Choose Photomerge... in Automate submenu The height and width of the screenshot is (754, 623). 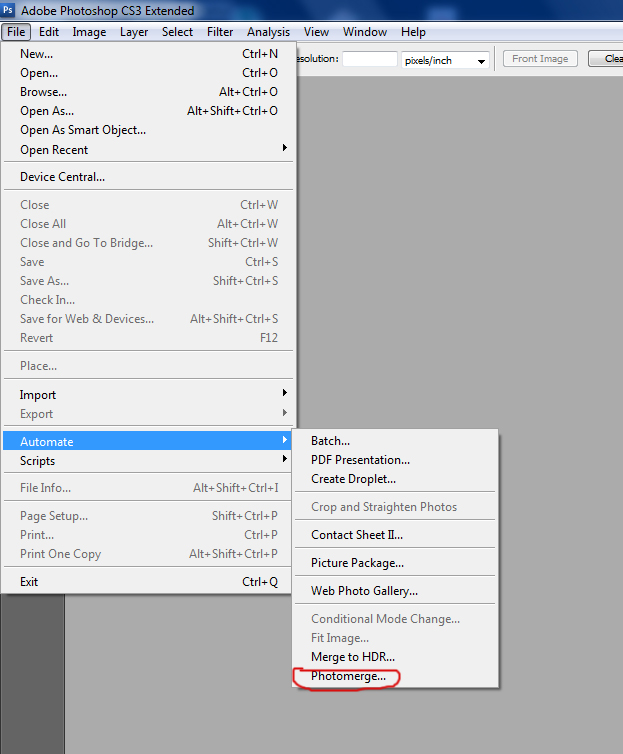point(395,676)
